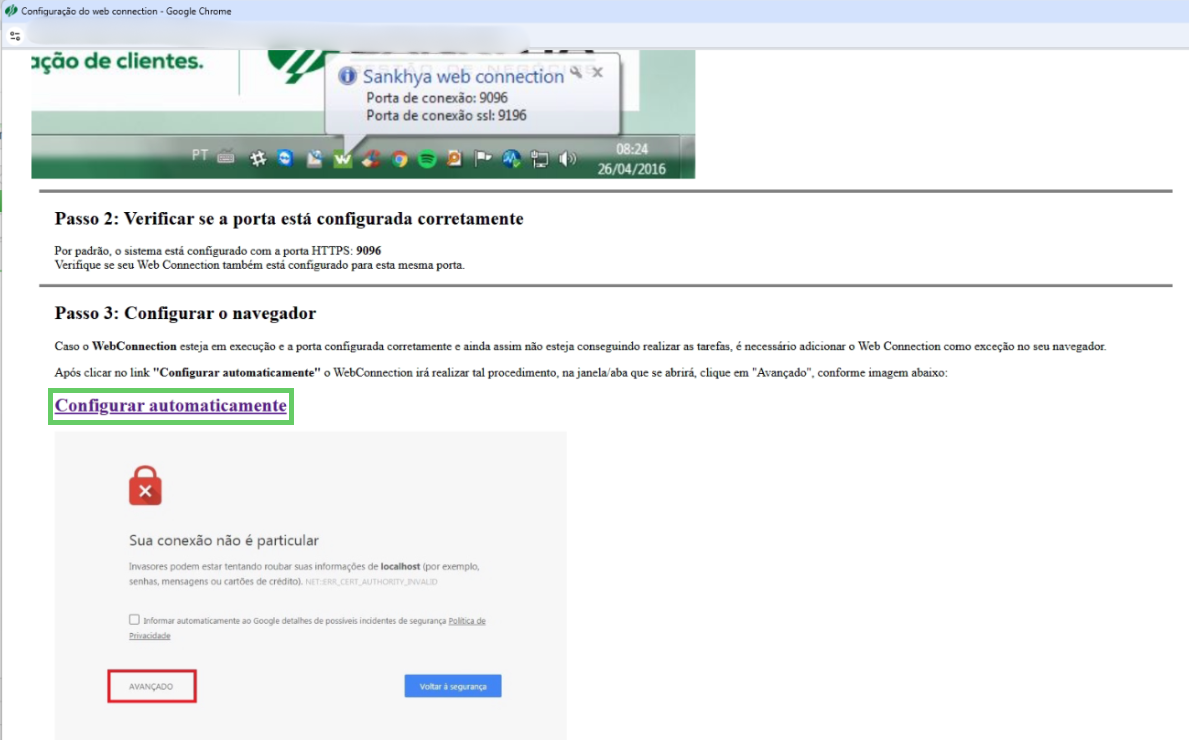1189x740 pixels.
Task: Open the site information icon in Chrome's address bar
Action: pyautogui.click(x=15, y=36)
